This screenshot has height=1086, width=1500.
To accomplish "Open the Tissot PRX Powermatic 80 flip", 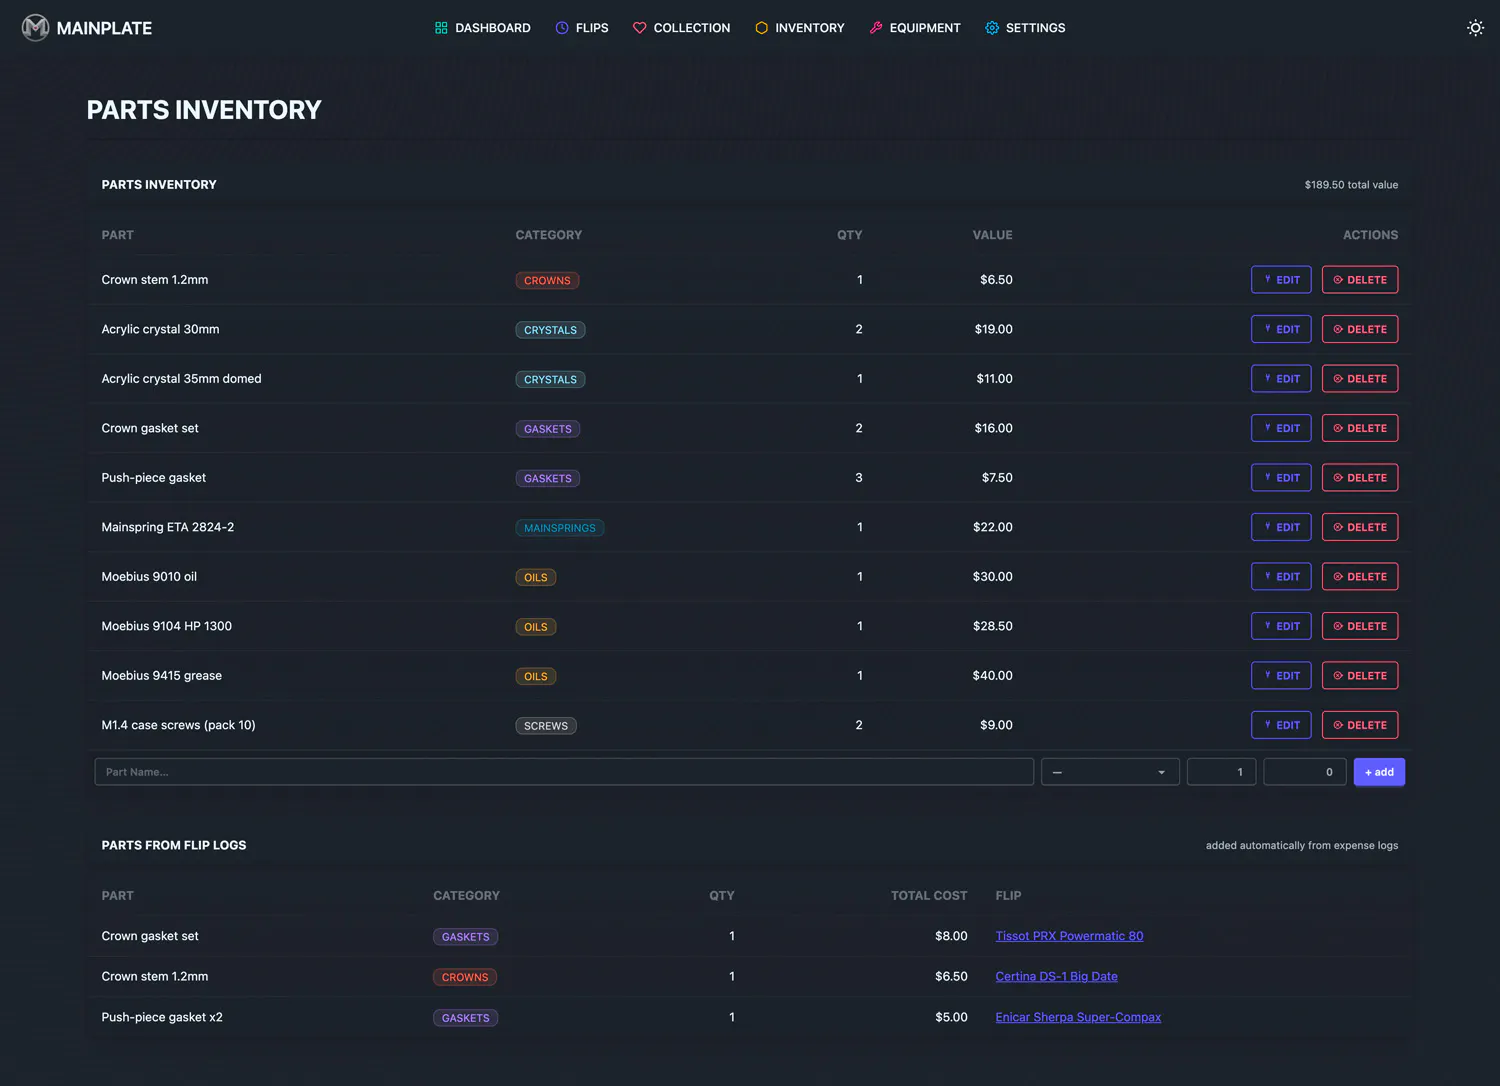I will pyautogui.click(x=1069, y=936).
